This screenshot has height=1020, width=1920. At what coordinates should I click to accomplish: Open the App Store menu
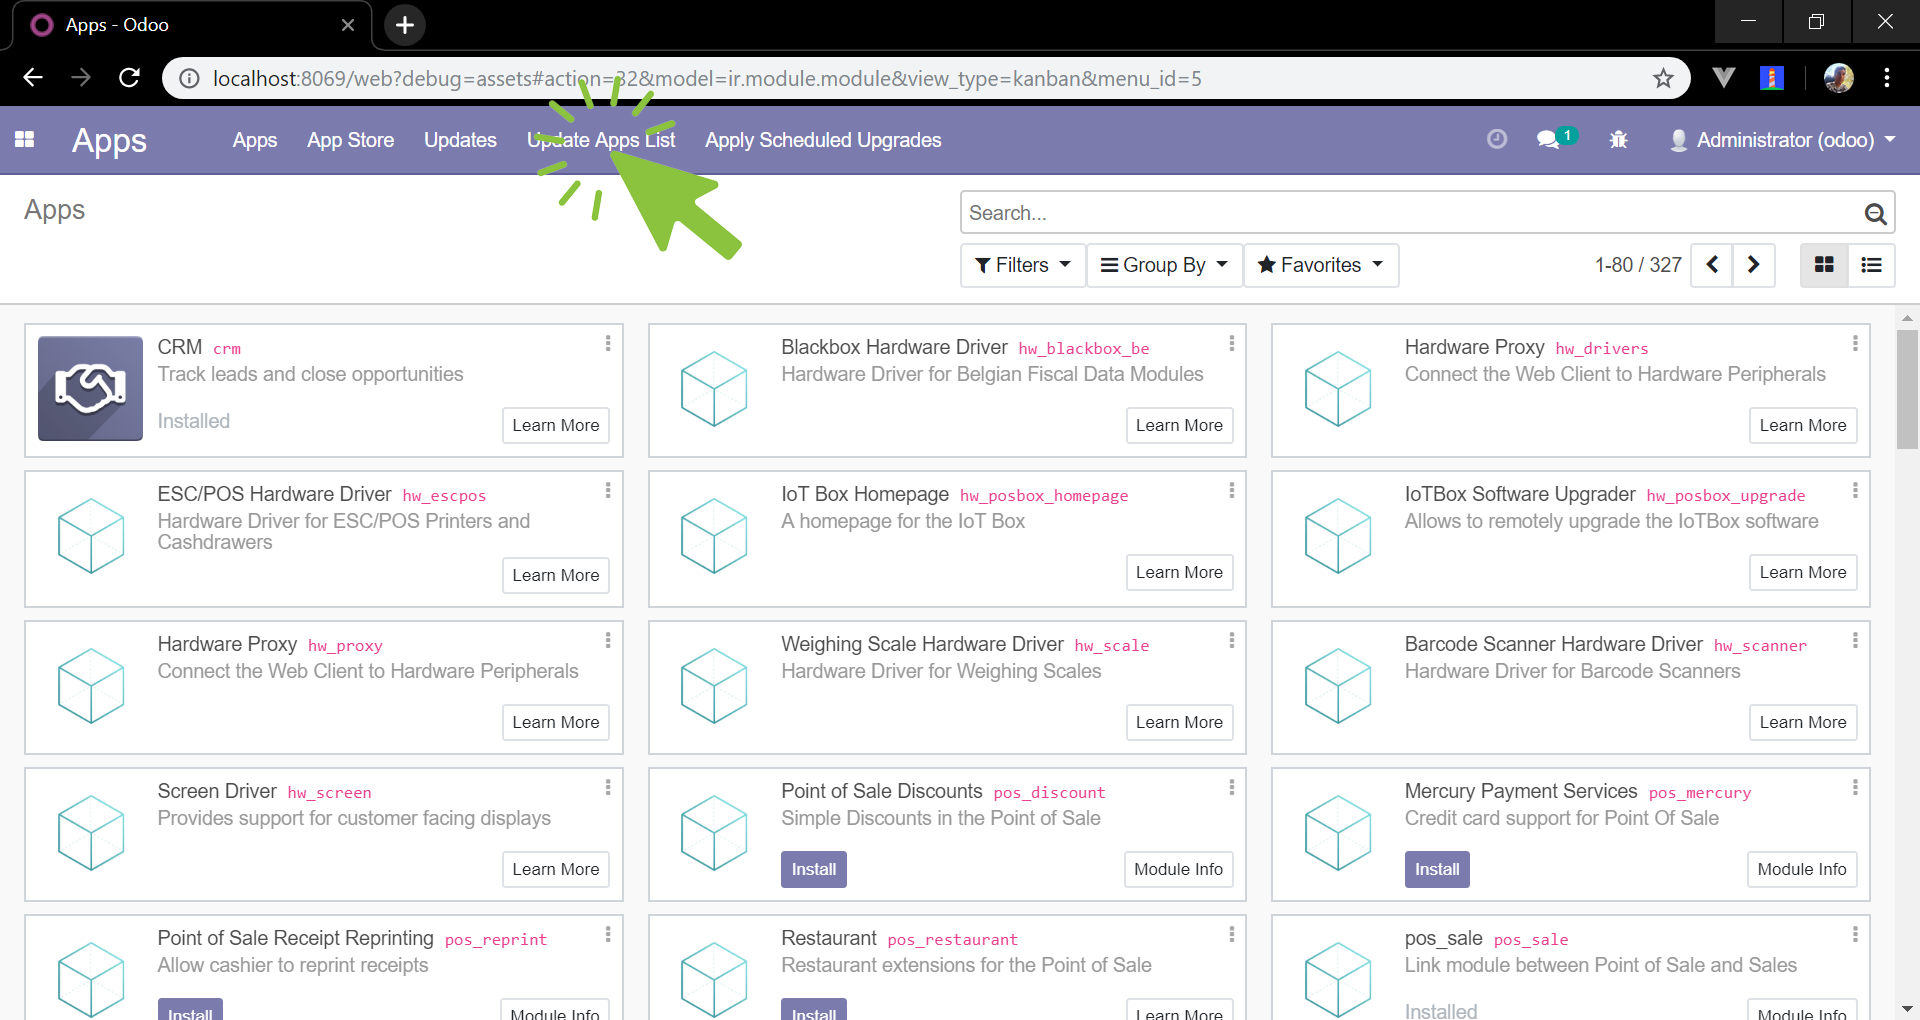click(x=350, y=140)
